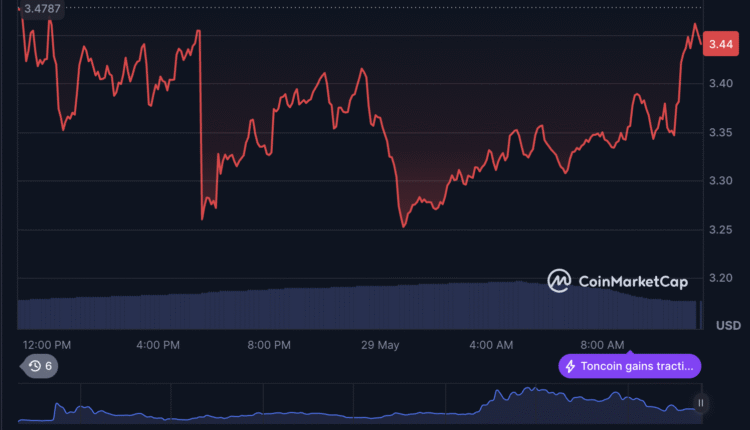Click the red 3.44 current price label

pyautogui.click(x=720, y=44)
